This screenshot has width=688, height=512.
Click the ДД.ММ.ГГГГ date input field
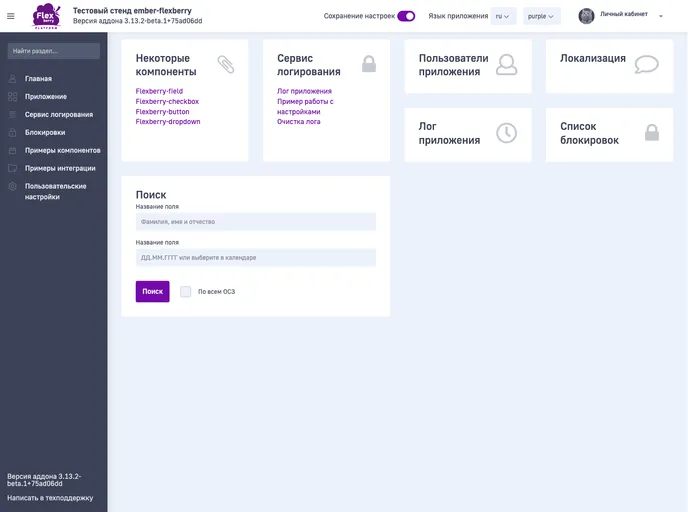(x=256, y=258)
